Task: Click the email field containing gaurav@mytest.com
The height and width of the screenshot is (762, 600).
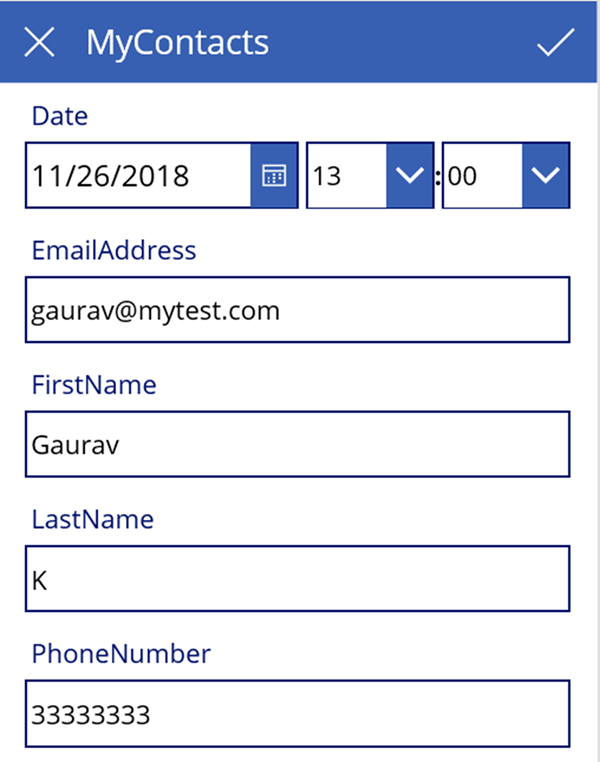Action: (x=297, y=311)
